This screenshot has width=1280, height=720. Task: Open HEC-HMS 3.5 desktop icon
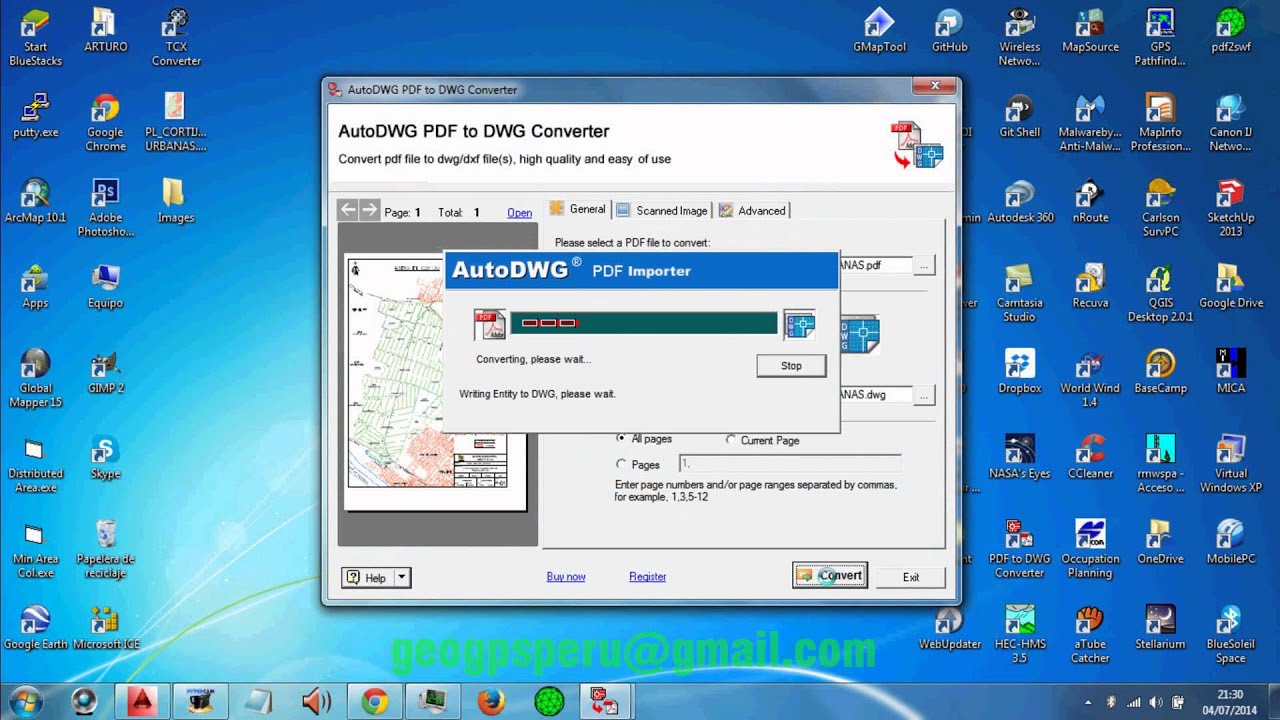[x=1019, y=635]
